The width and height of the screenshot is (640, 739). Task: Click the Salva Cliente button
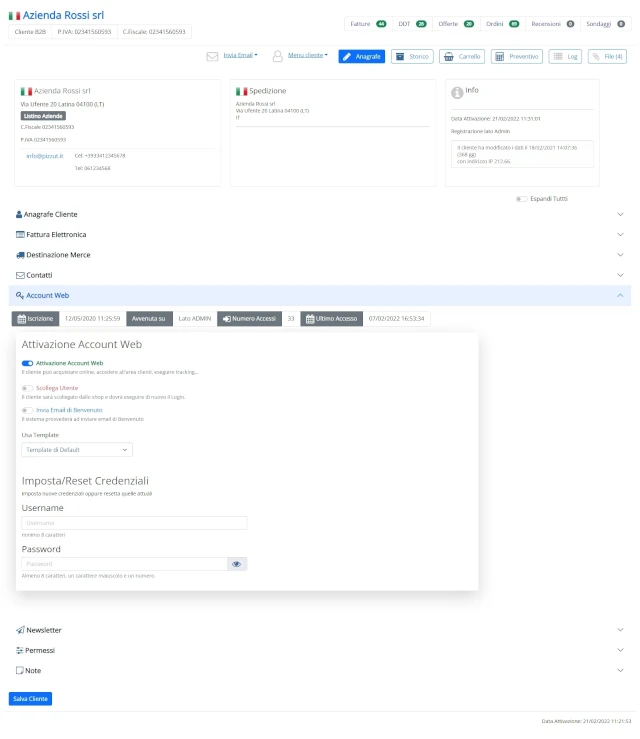30,699
